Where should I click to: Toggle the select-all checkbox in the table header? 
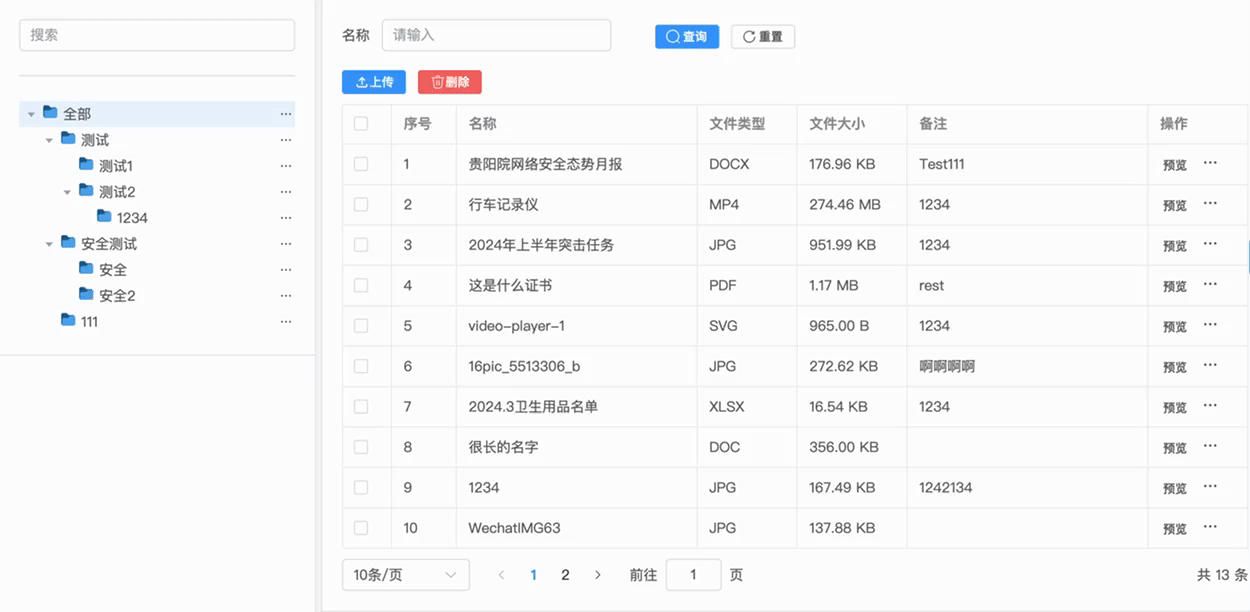click(361, 123)
